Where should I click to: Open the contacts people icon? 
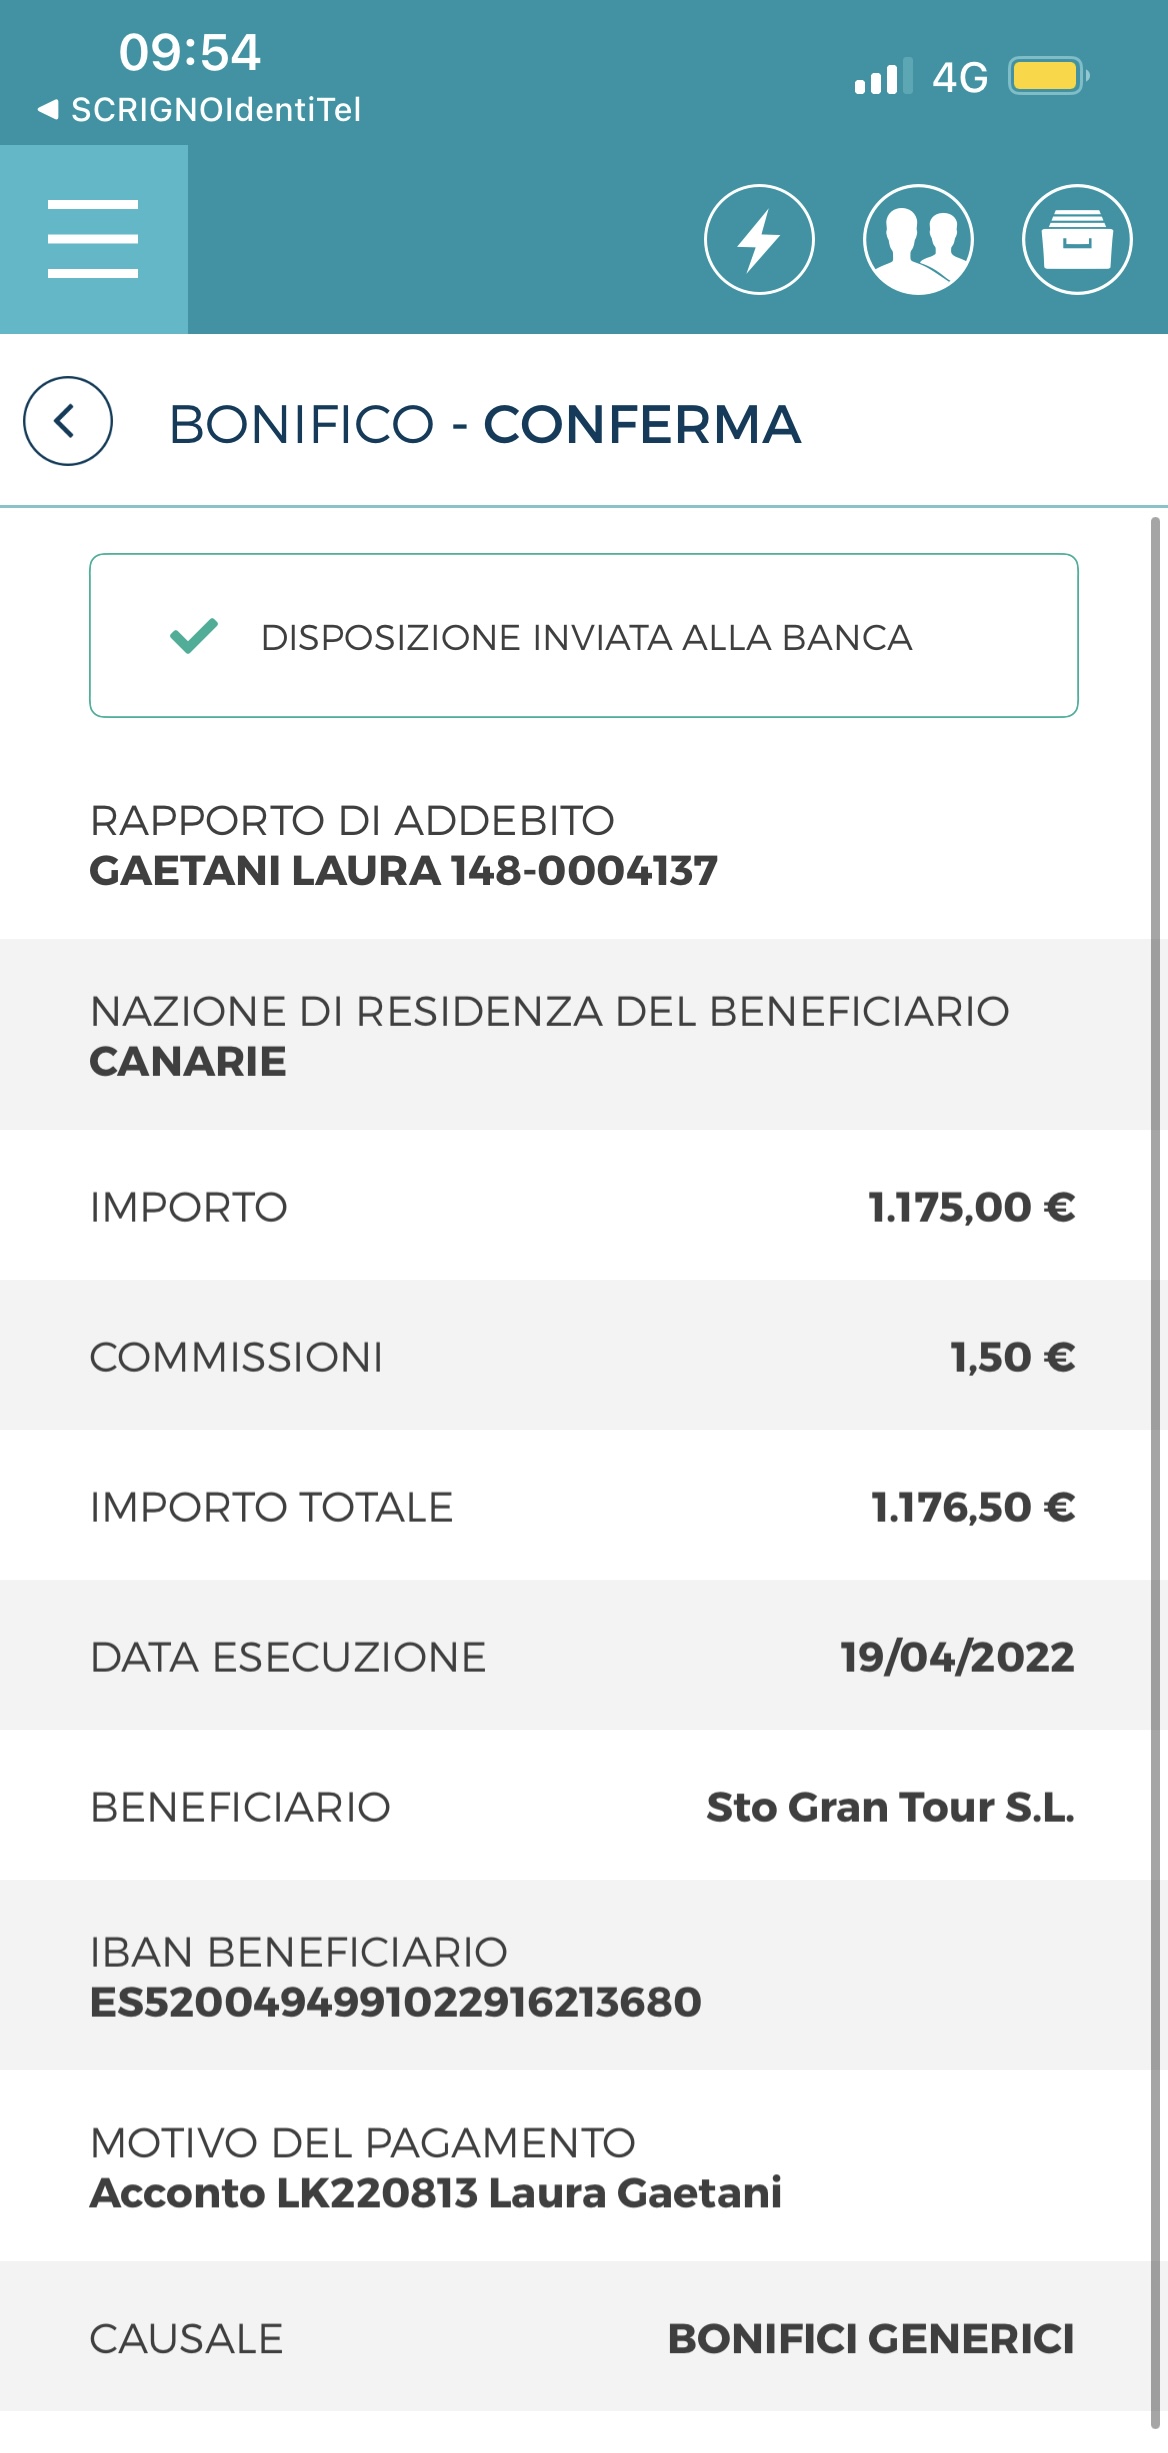coord(918,240)
